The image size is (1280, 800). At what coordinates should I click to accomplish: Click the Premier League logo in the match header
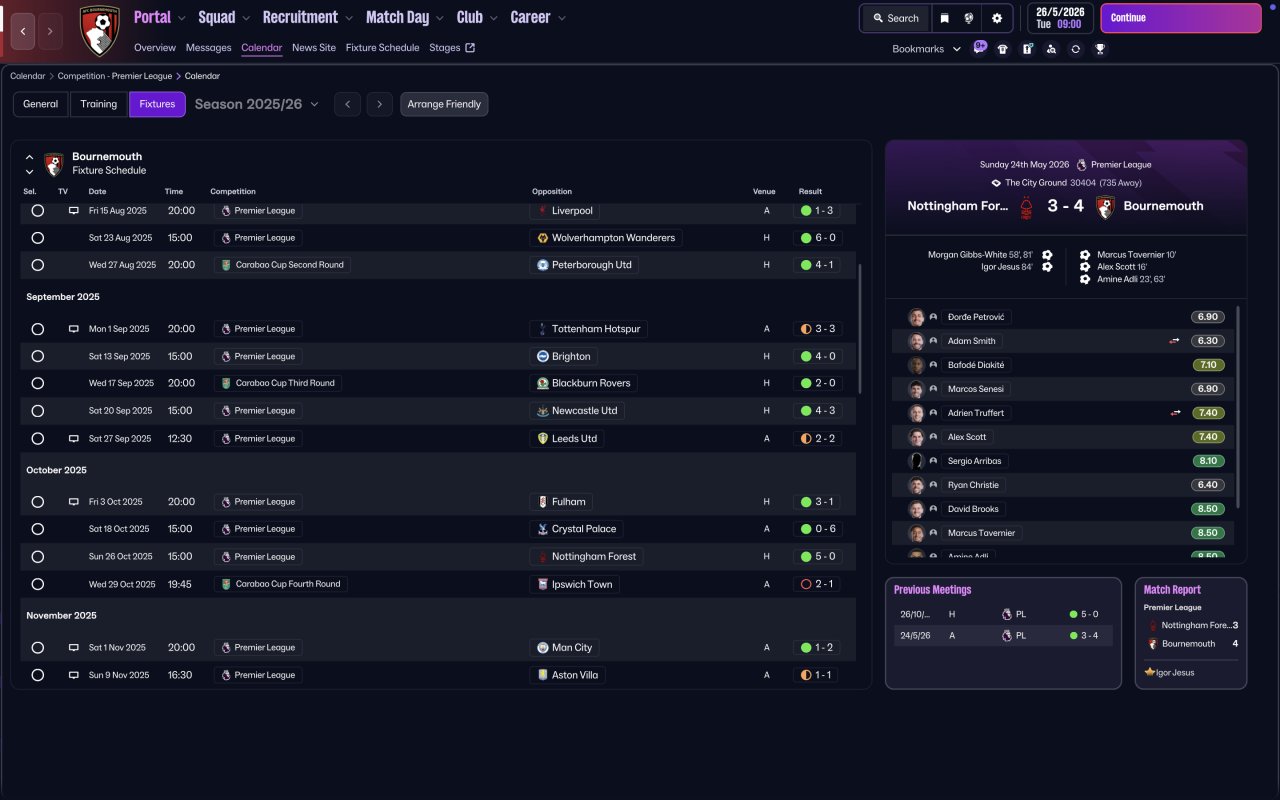(x=1081, y=165)
